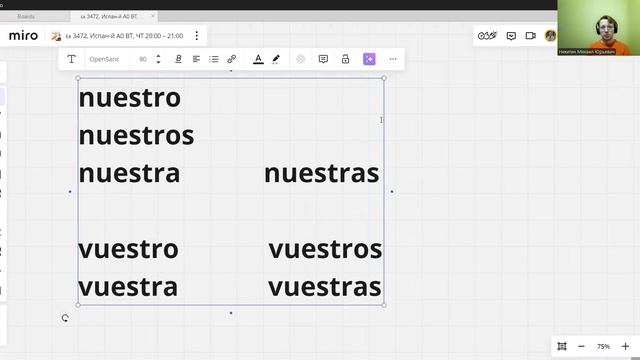Open the toolbar more options ellipsis

pos(393,59)
